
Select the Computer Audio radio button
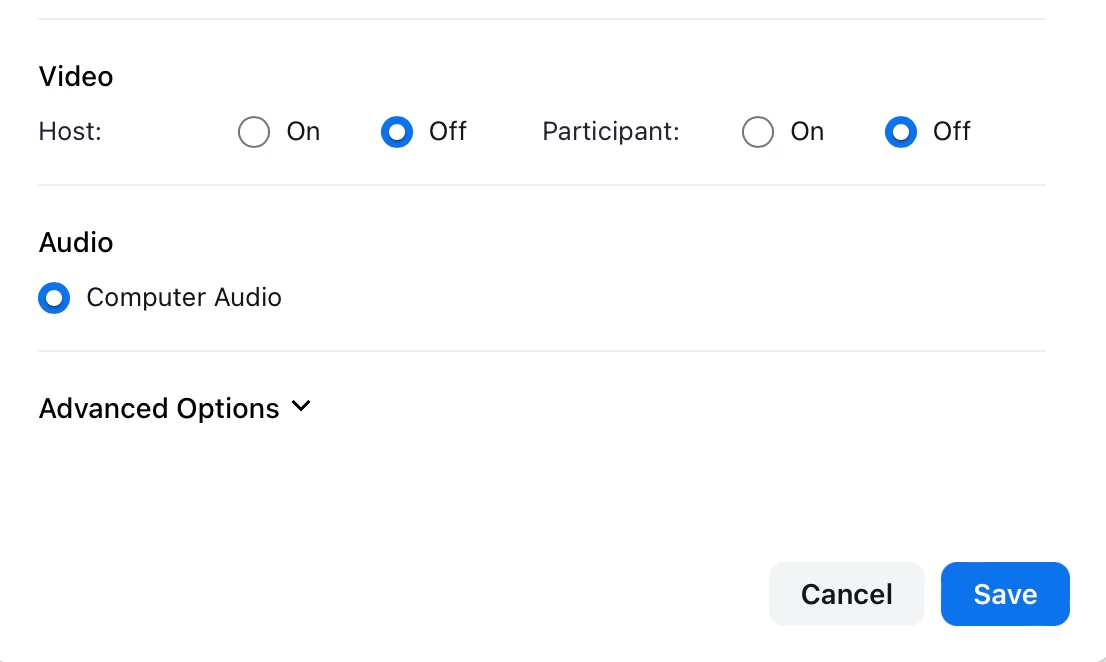click(x=54, y=298)
